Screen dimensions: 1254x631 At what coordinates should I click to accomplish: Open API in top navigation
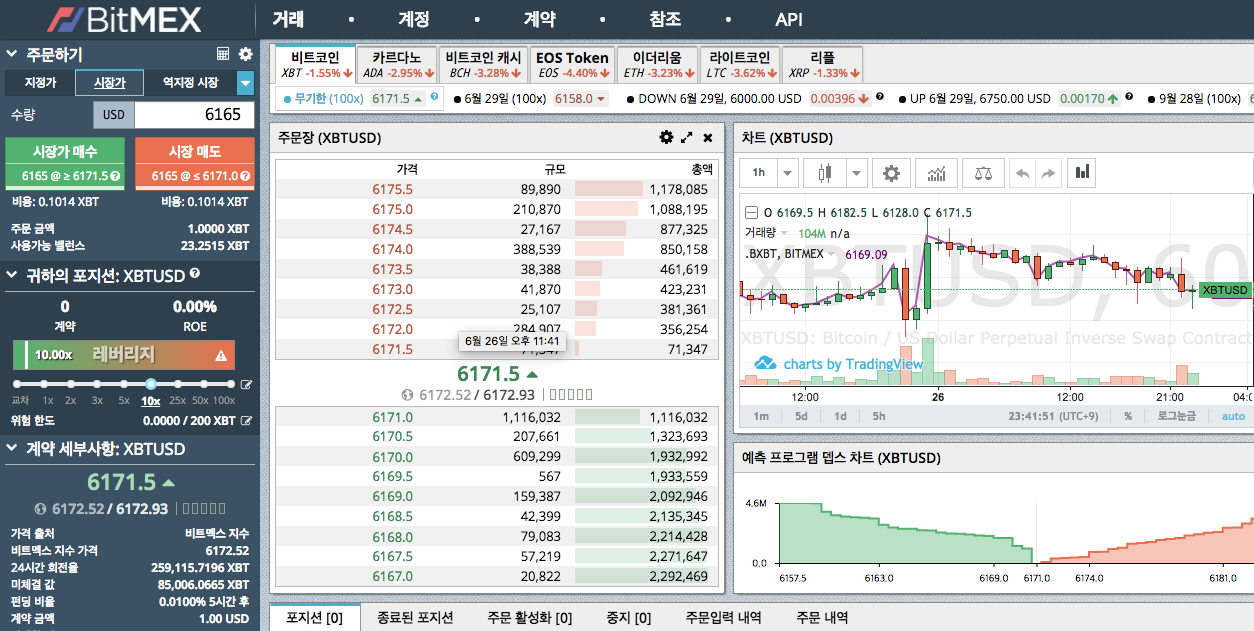[x=789, y=19]
